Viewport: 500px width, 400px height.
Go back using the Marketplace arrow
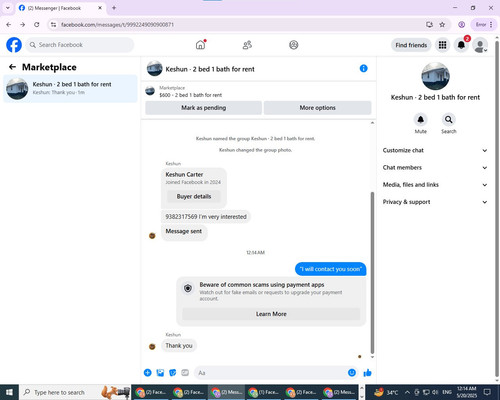click(x=12, y=67)
